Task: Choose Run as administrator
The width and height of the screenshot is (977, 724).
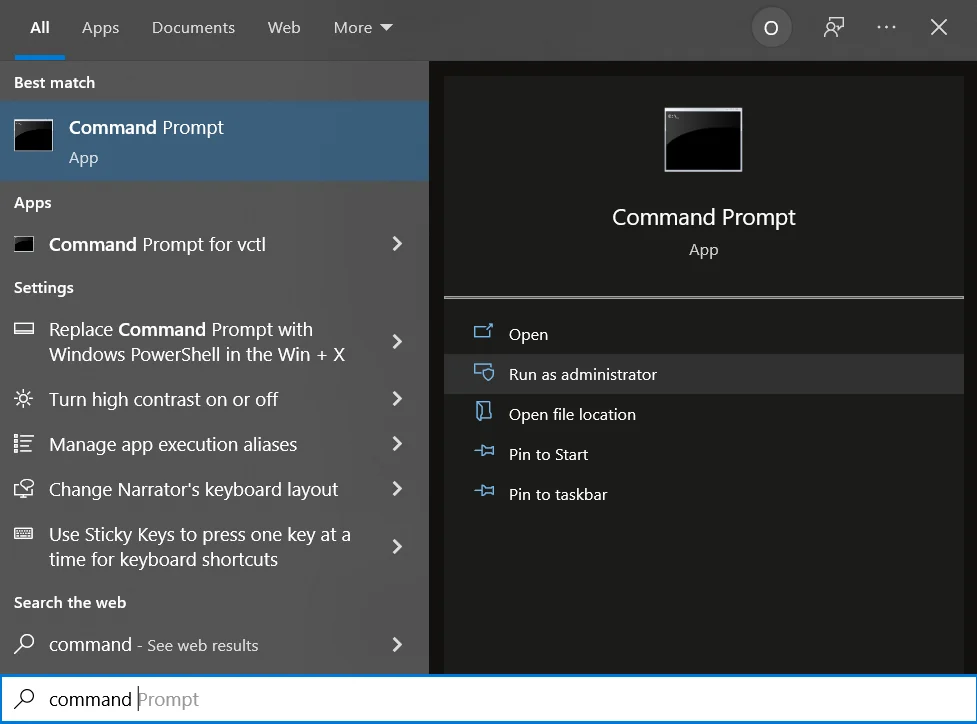Action: point(703,374)
